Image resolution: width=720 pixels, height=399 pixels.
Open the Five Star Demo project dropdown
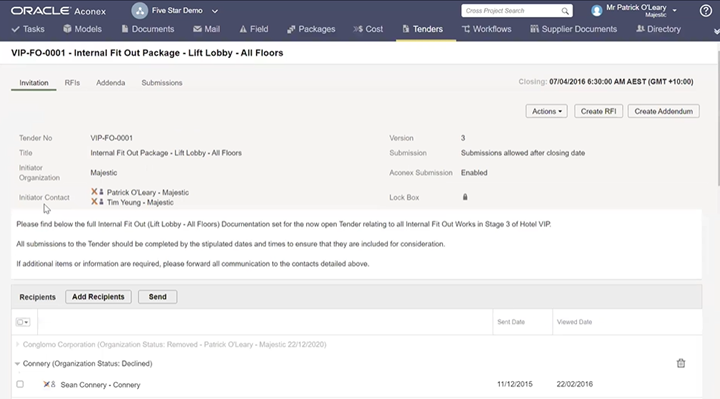tap(214, 11)
